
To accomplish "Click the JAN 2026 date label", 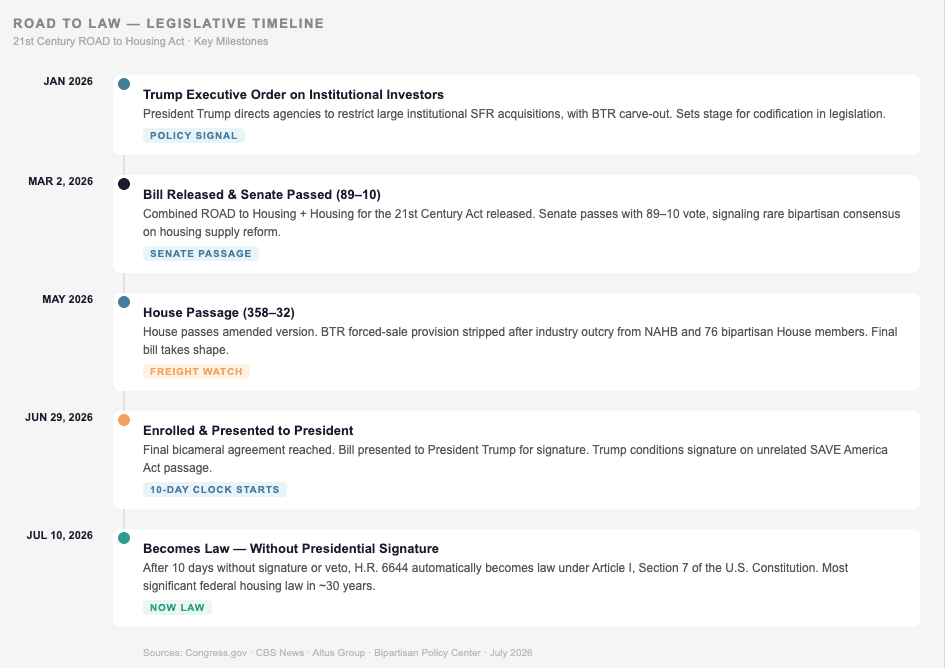I will point(68,81).
